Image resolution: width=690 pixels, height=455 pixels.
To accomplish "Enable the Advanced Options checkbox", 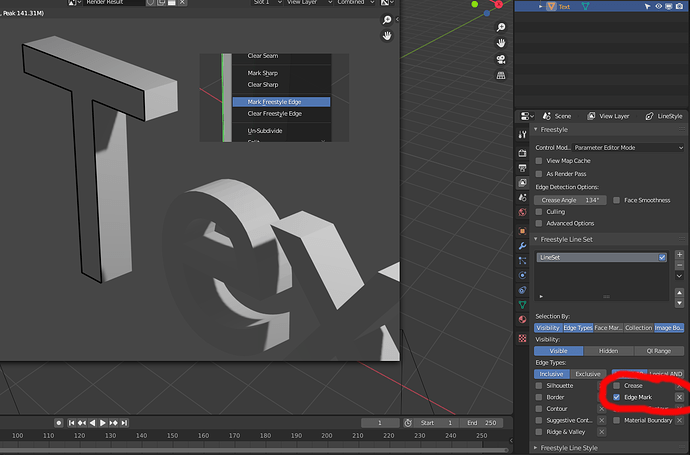I will point(539,224).
